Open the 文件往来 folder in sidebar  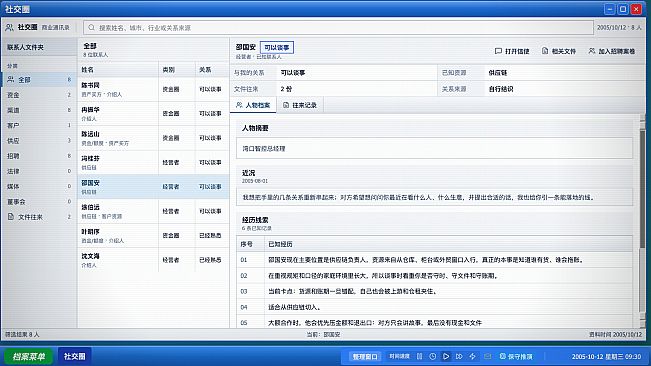tap(39, 217)
